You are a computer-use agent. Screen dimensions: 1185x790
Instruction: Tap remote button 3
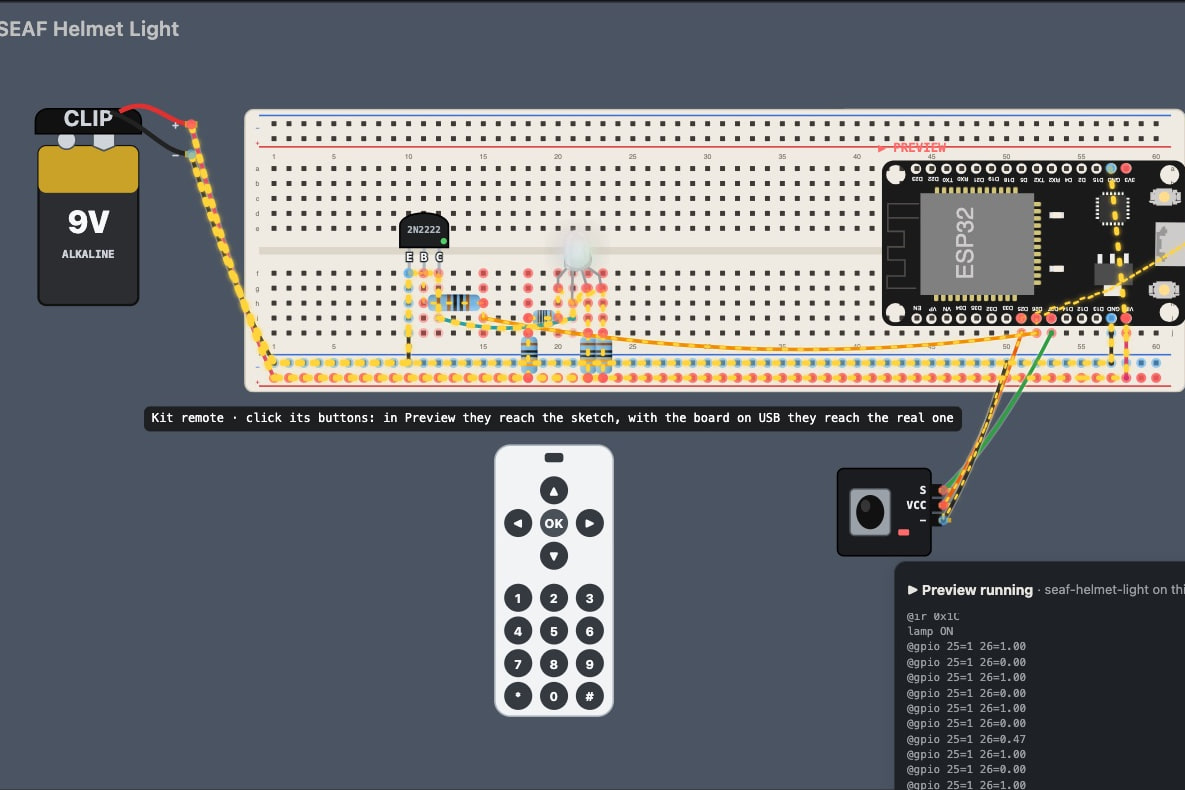point(589,599)
